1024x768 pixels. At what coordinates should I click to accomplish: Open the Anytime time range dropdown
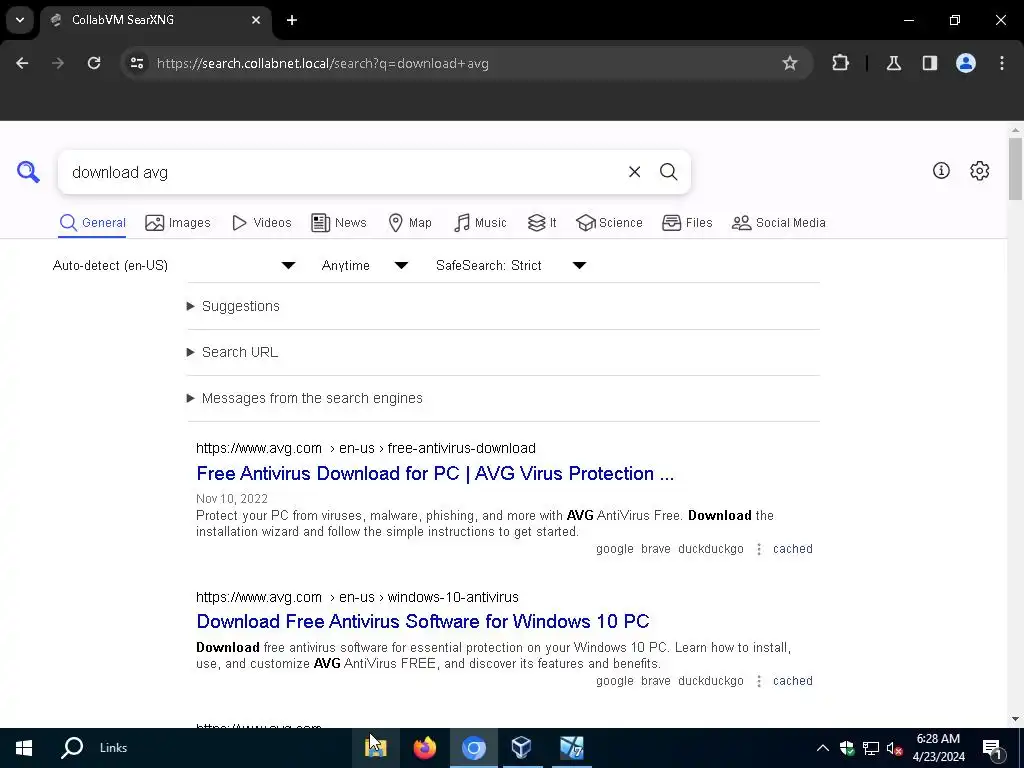364,265
